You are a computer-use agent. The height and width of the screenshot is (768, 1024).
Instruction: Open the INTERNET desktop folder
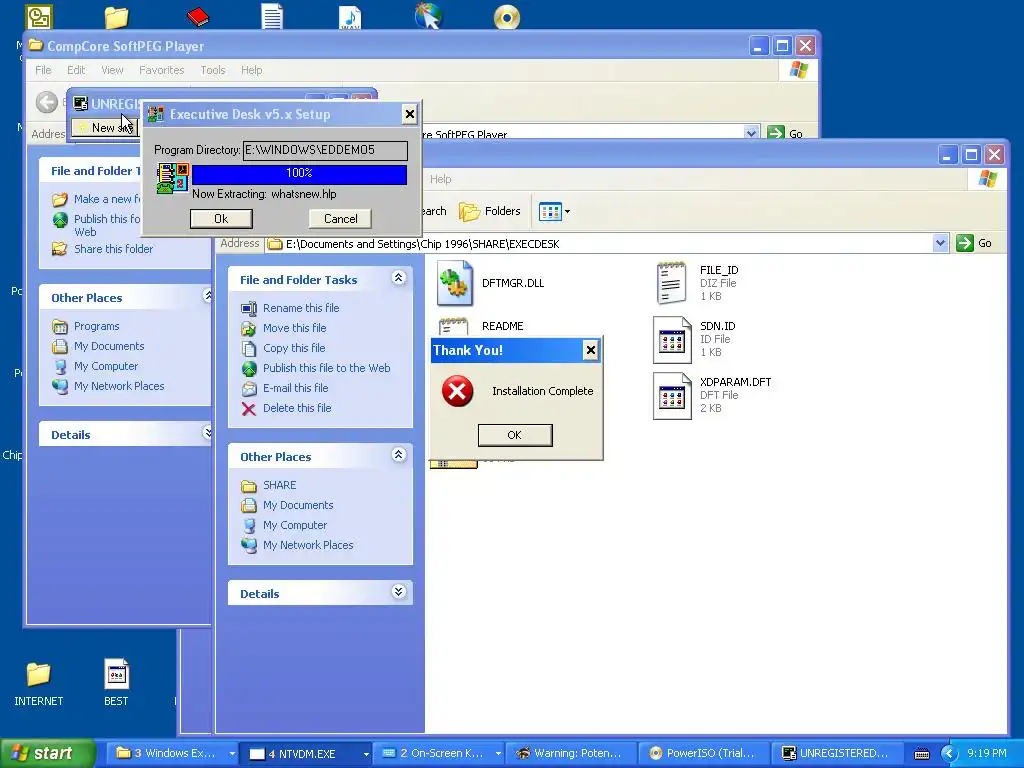pos(39,684)
